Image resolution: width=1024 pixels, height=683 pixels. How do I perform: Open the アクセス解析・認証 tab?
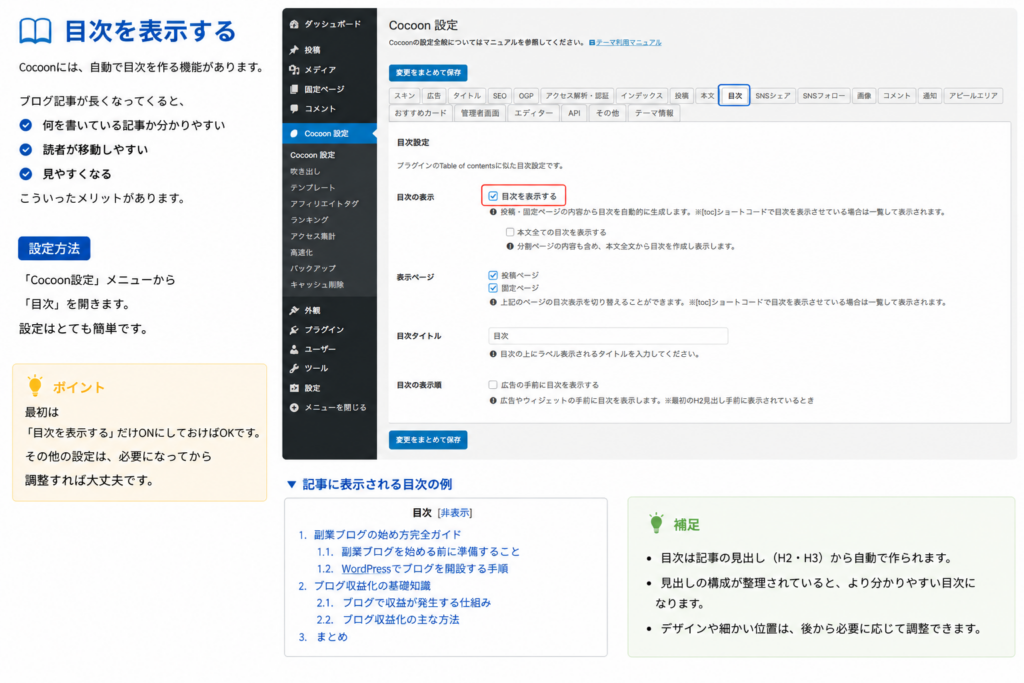pyautogui.click(x=577, y=95)
